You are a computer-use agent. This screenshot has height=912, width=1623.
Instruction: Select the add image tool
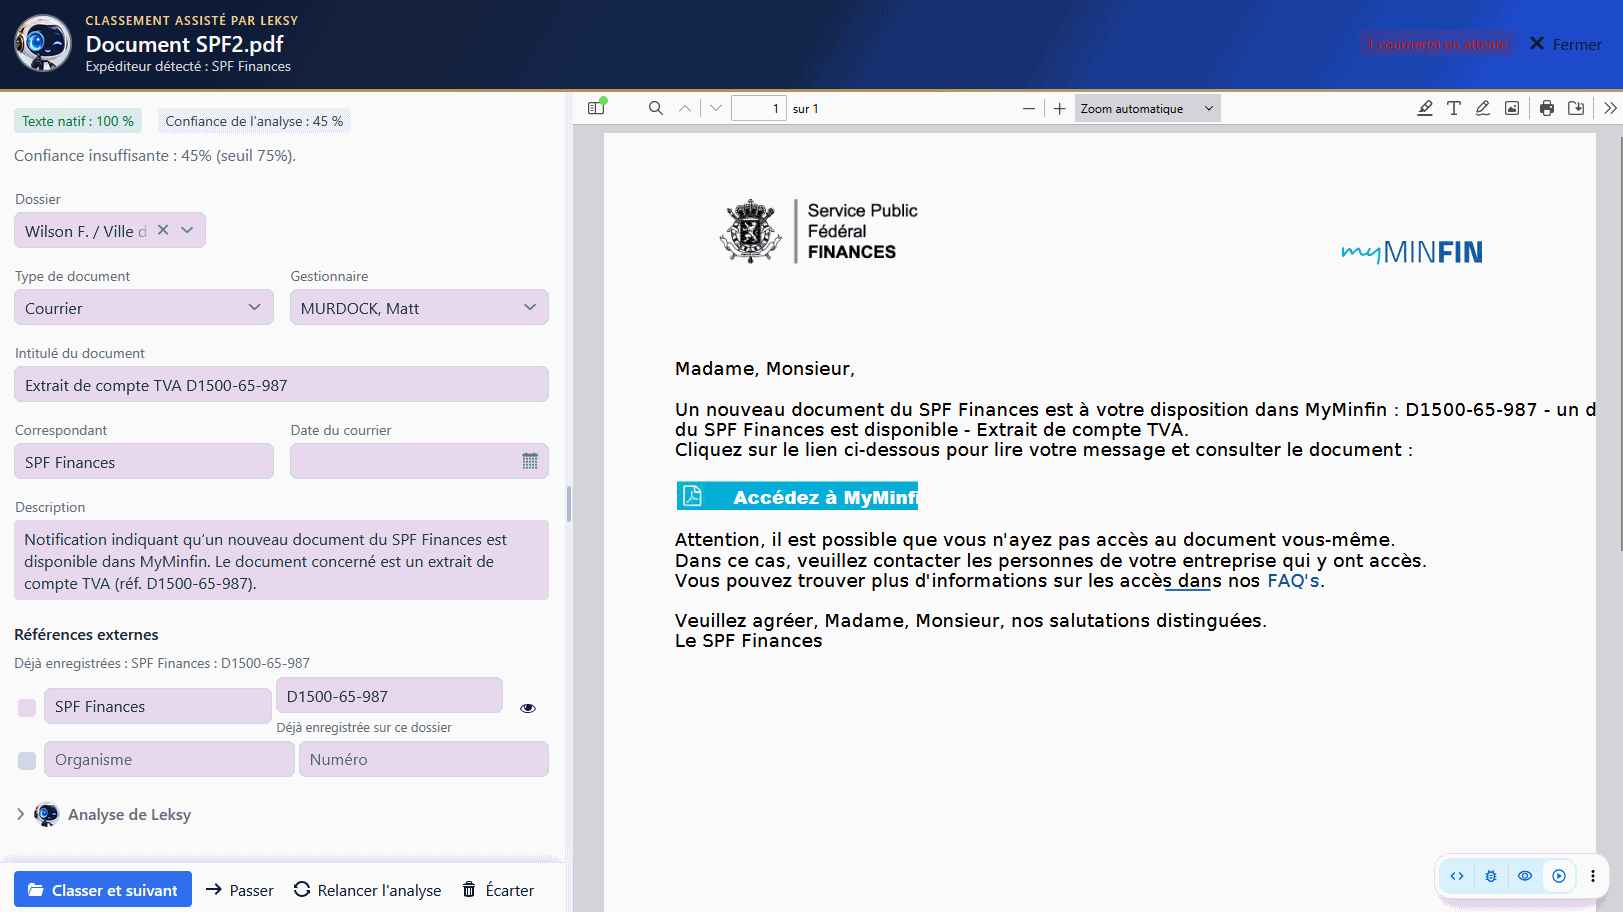tap(1512, 108)
